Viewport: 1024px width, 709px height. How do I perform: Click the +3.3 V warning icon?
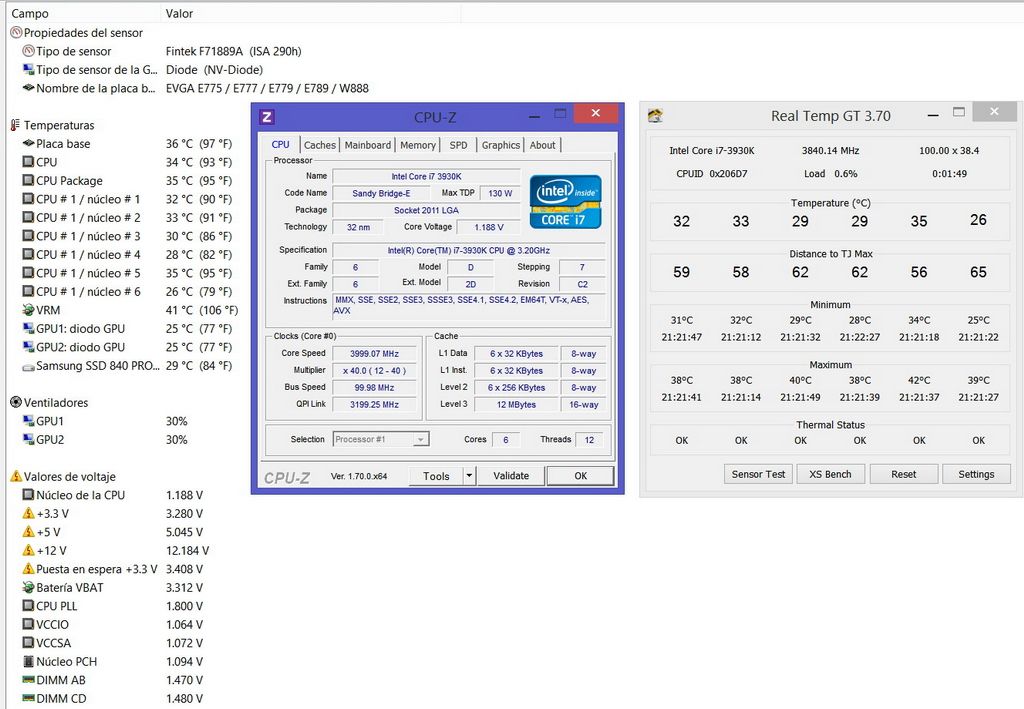(x=29, y=514)
